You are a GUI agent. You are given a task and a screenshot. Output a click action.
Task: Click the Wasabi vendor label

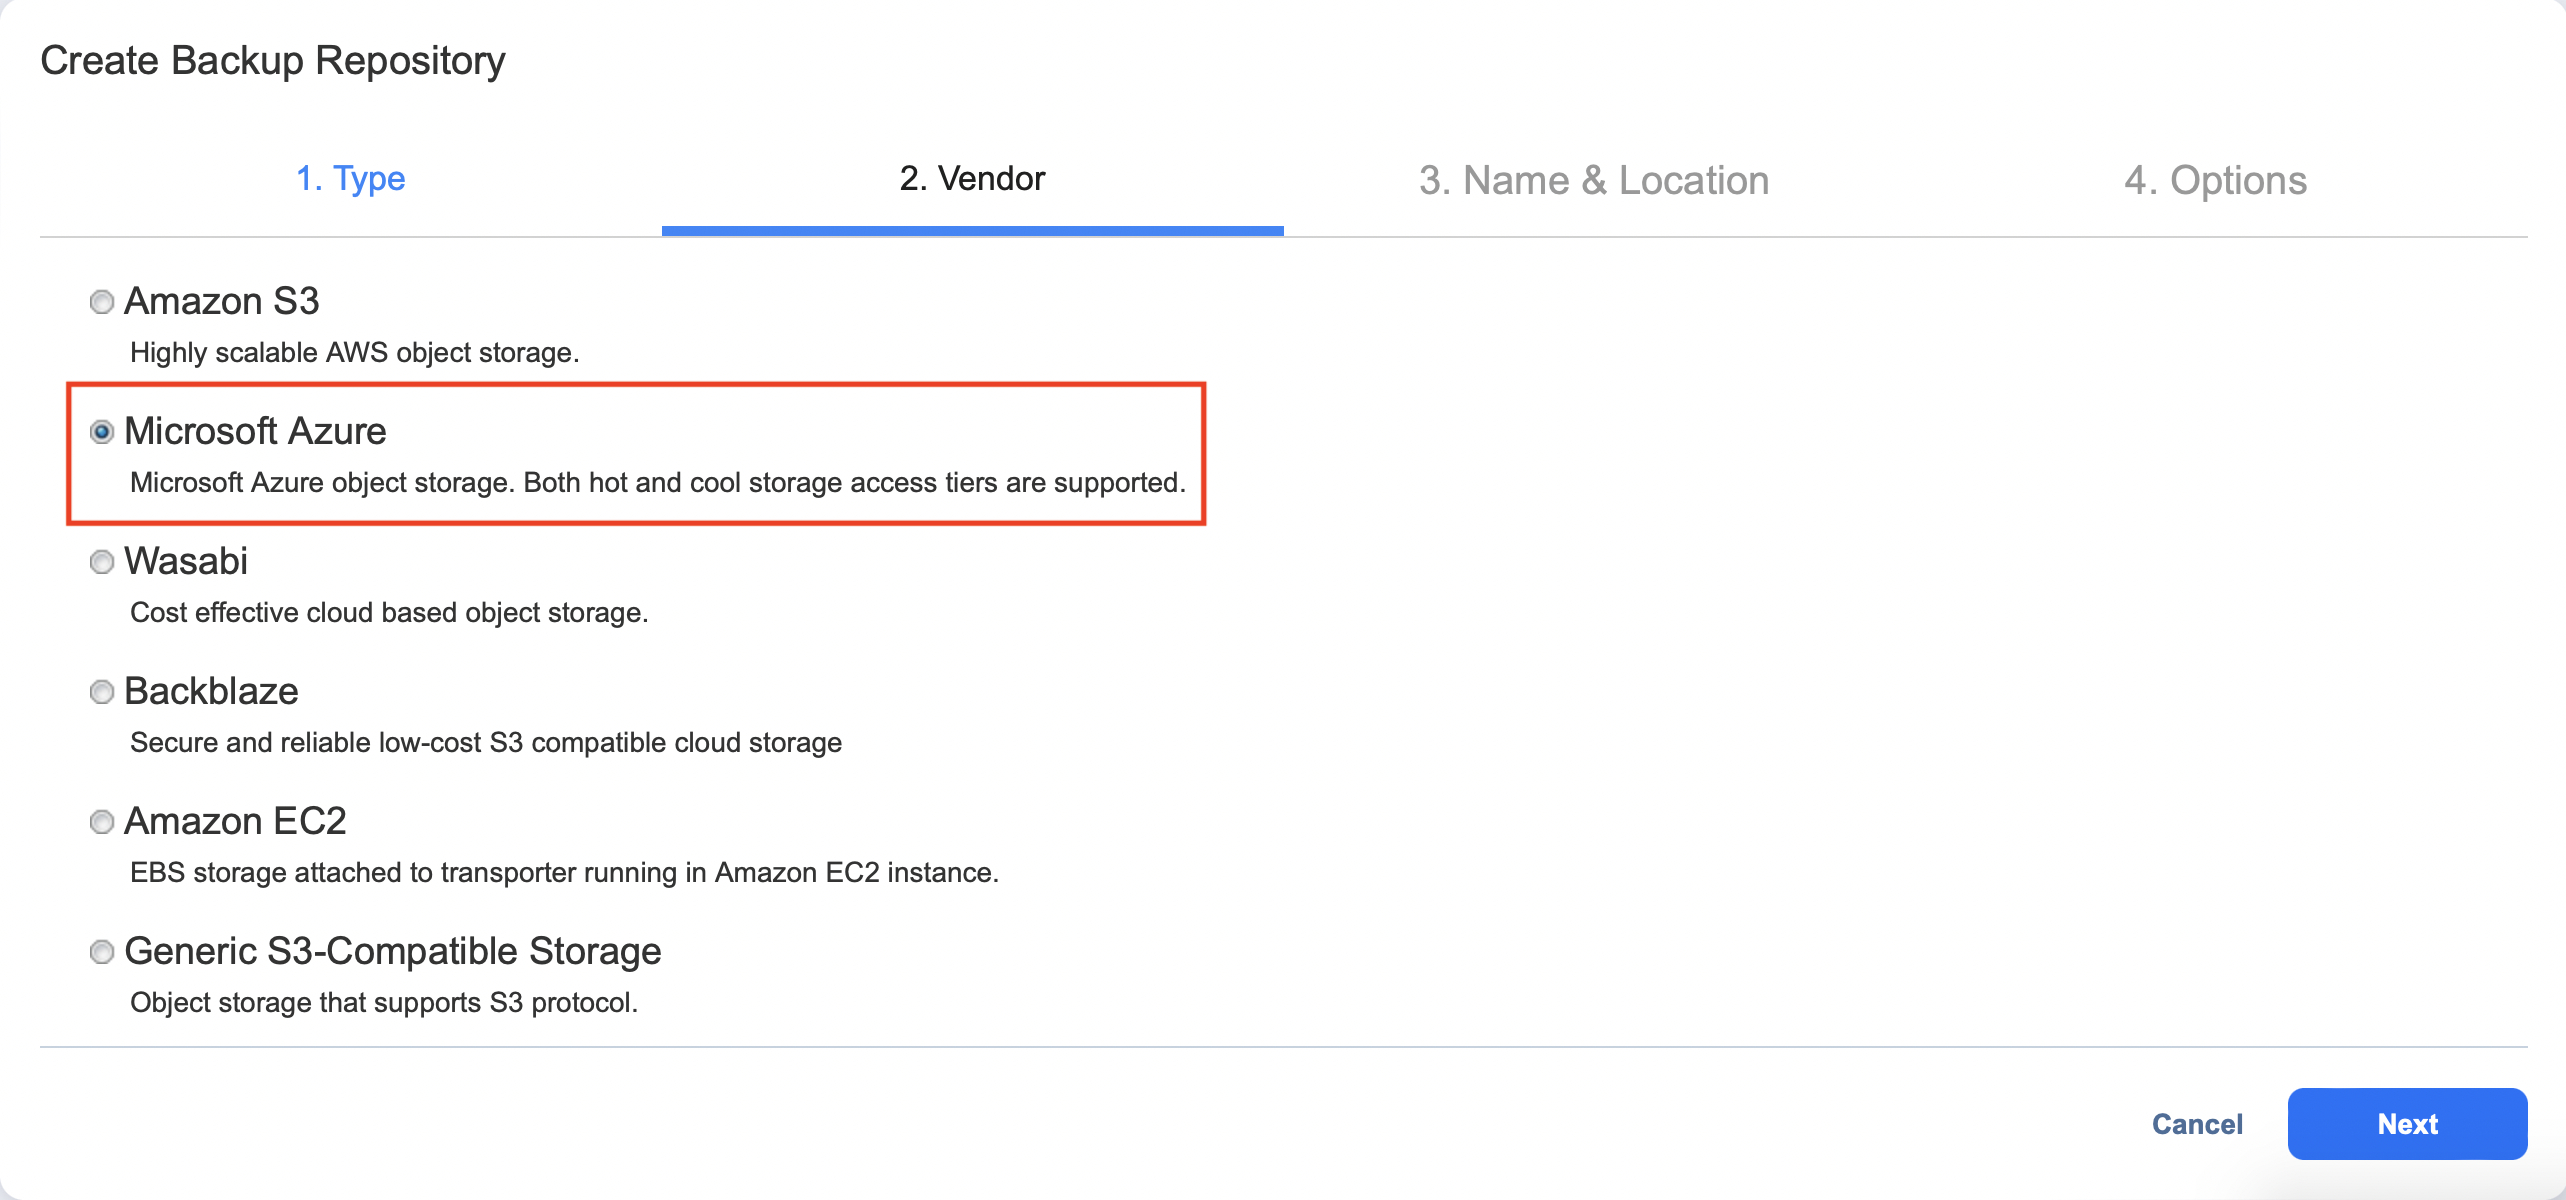(x=186, y=562)
